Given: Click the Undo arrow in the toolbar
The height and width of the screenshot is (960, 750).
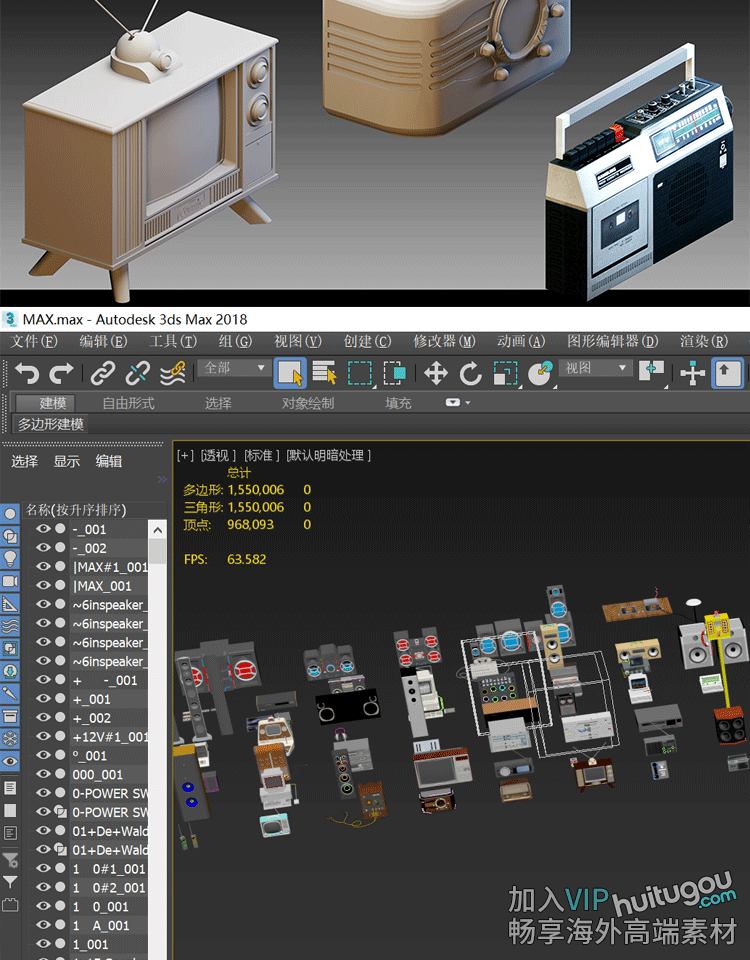Looking at the screenshot, I should coord(27,374).
